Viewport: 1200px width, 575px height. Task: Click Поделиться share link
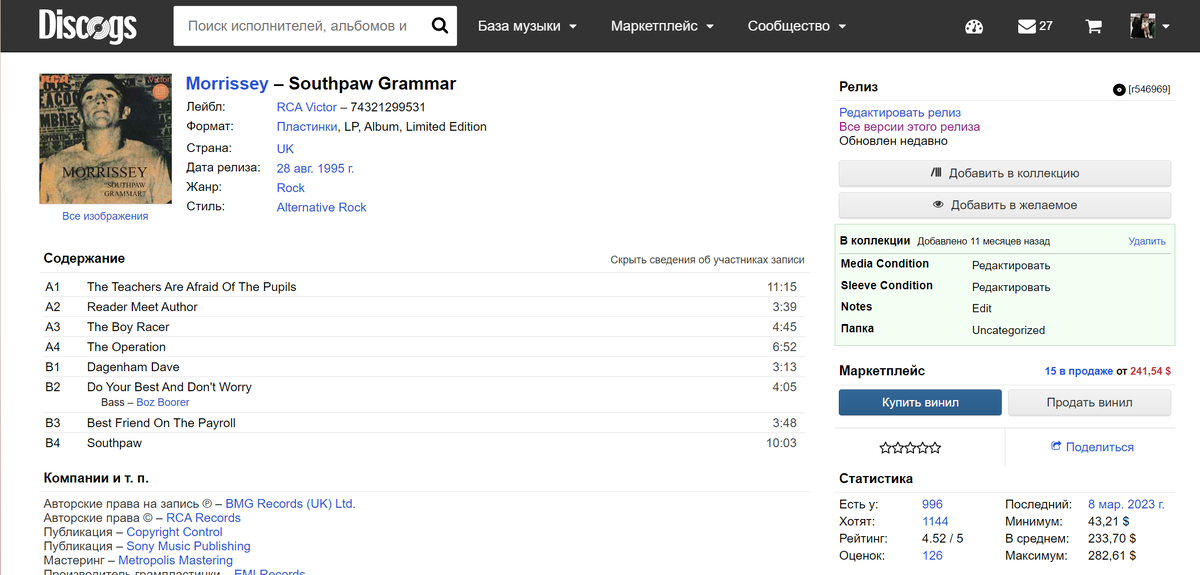1100,447
